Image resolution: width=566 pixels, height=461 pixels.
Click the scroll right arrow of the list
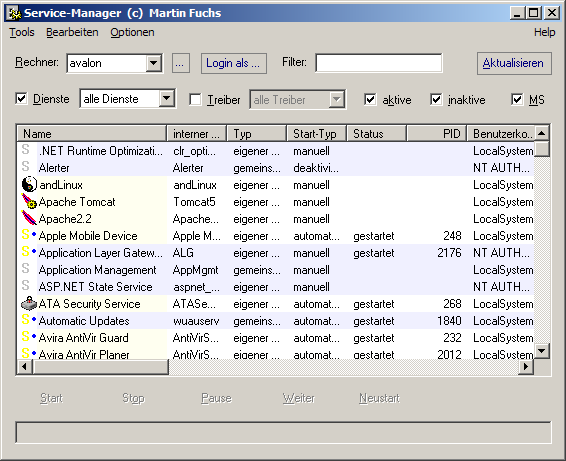[526, 367]
